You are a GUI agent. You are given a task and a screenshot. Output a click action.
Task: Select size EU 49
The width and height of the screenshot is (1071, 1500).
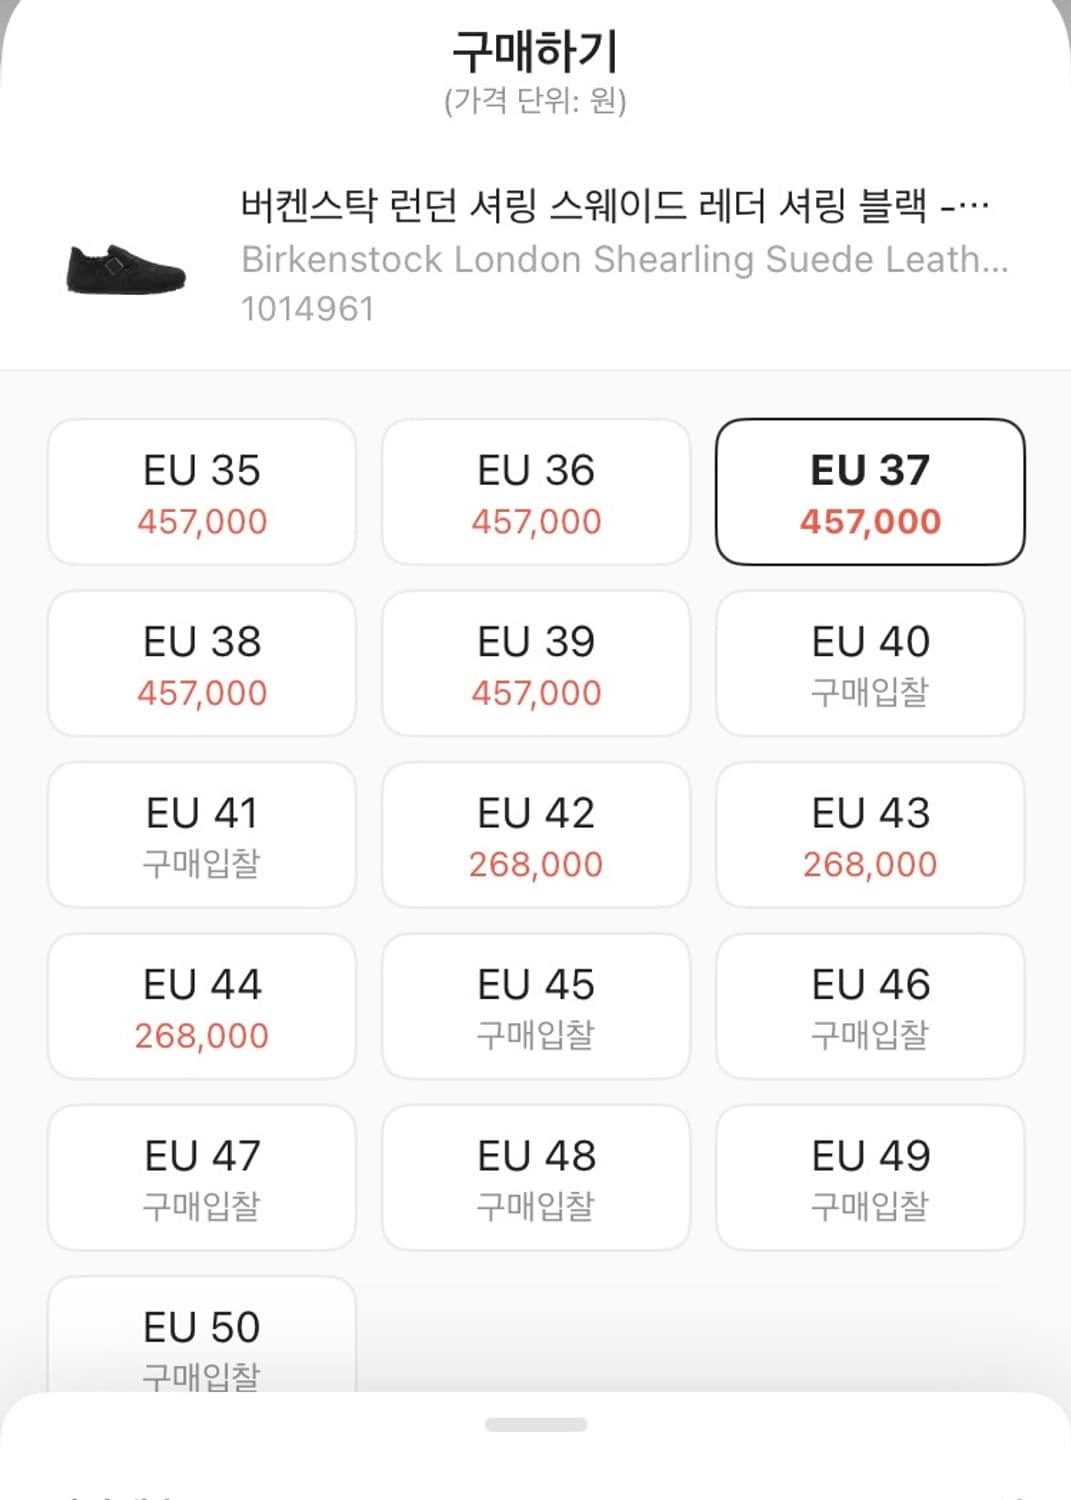870,1178
